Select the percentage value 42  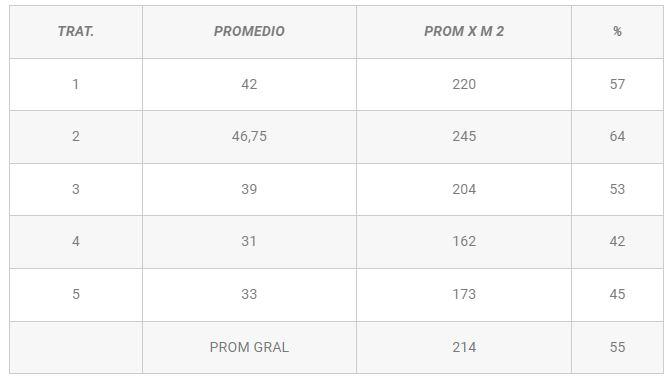coord(617,241)
